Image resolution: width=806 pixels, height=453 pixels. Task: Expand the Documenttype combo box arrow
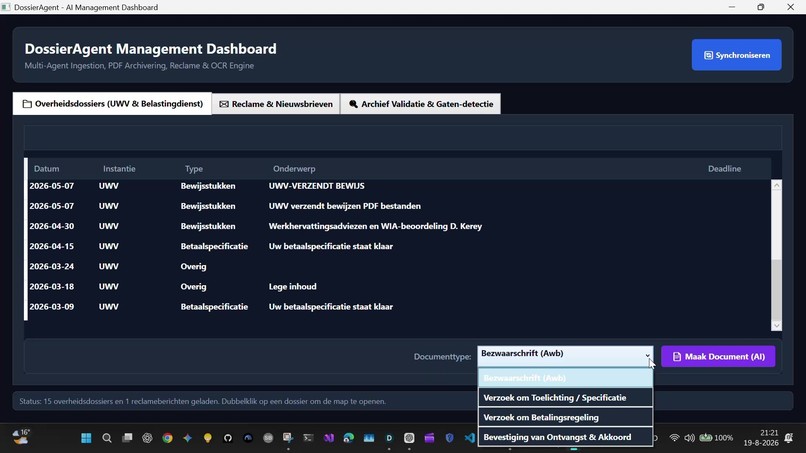coord(647,356)
